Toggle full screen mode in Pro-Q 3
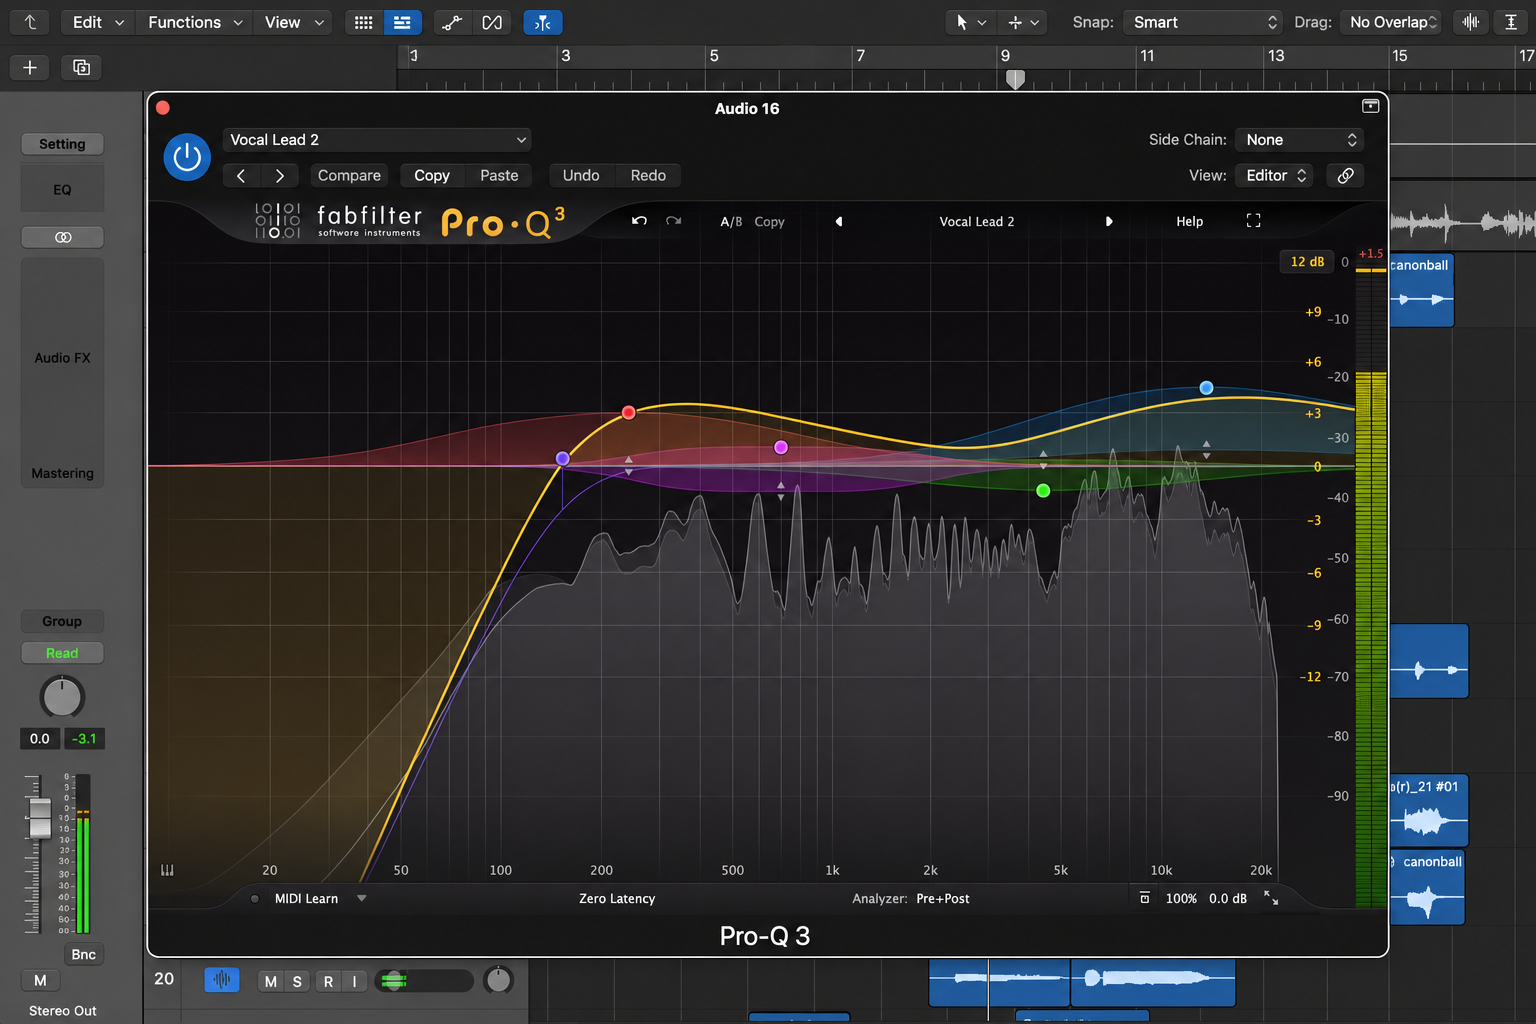 tap(1253, 221)
